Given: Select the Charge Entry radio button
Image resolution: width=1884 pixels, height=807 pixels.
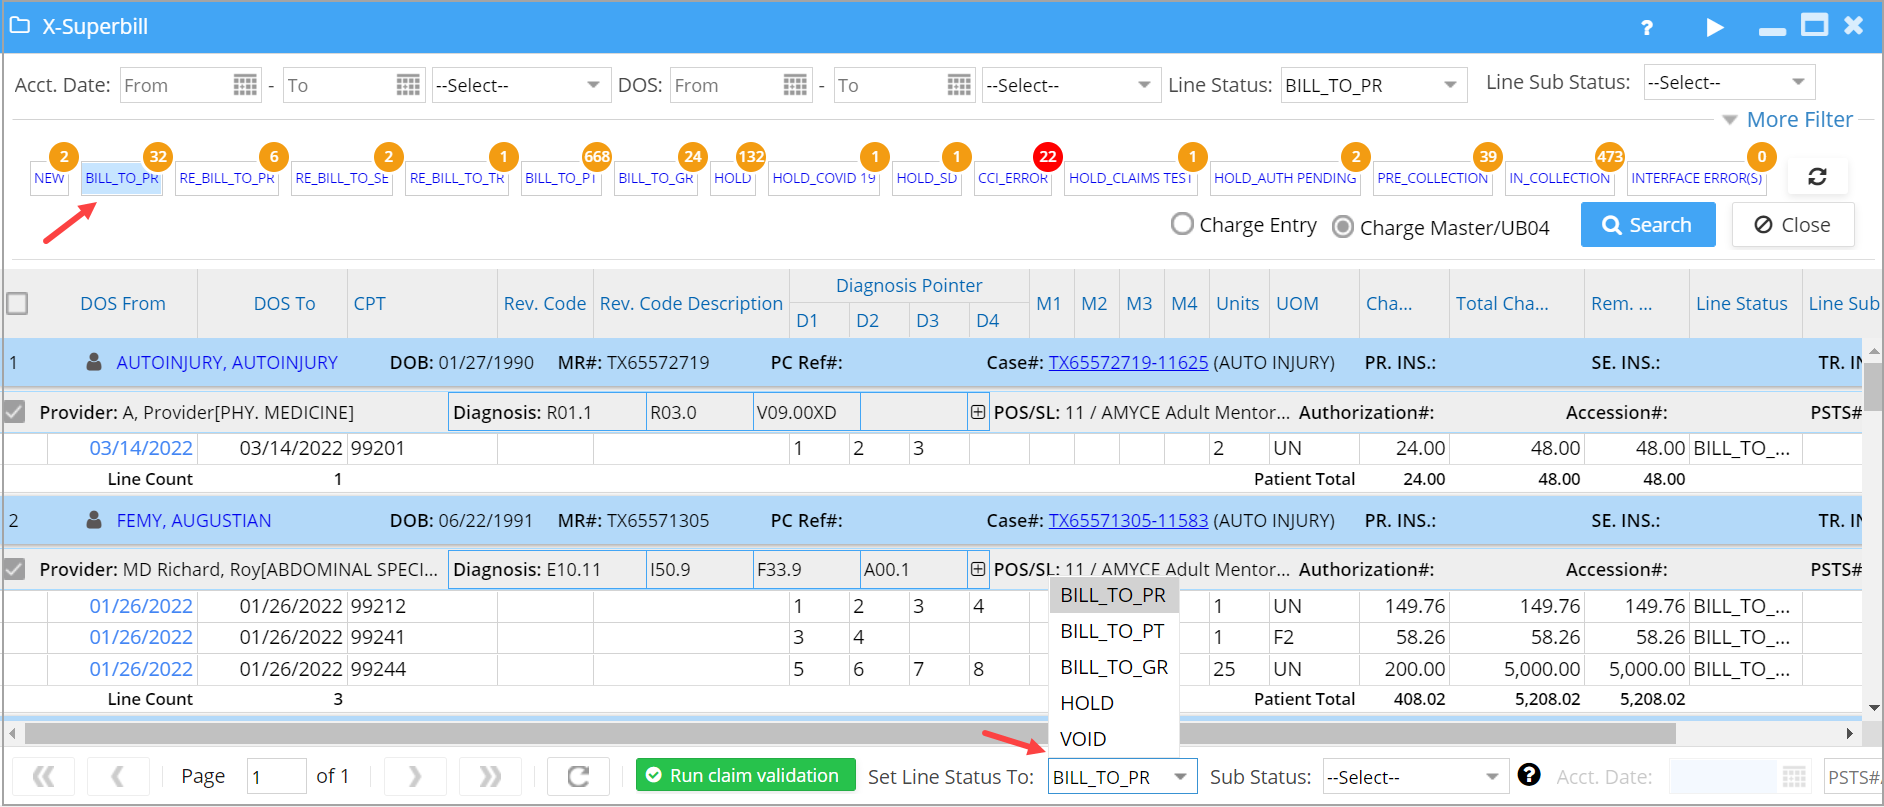Looking at the screenshot, I should pos(1182,224).
